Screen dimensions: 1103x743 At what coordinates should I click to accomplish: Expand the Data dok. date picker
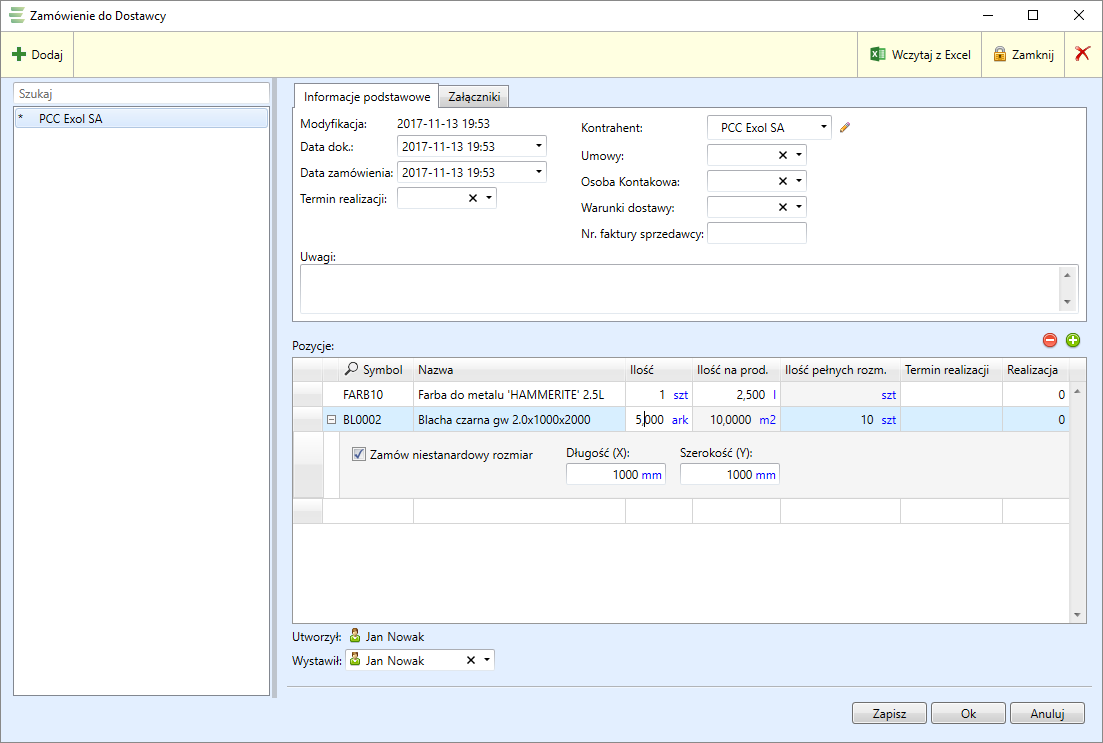pos(539,146)
